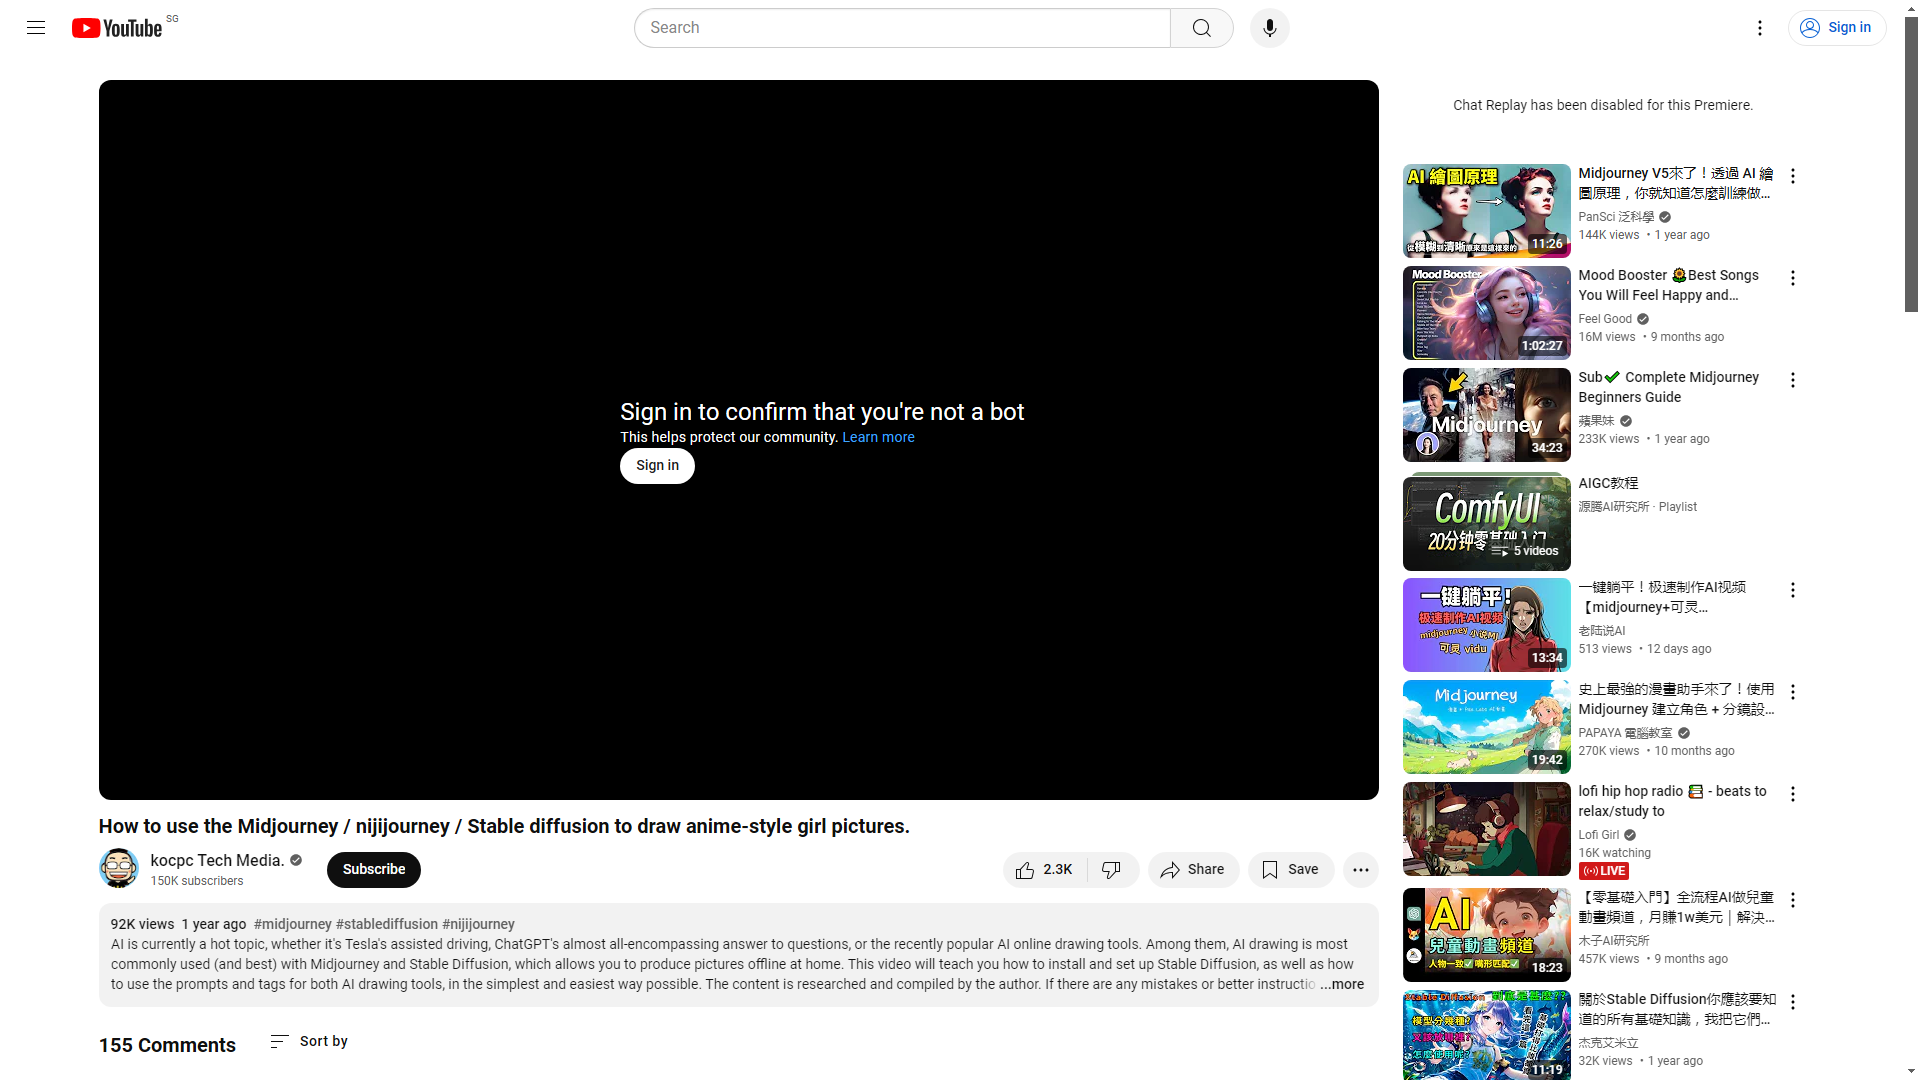Open Mood Booster Best Songs title
This screenshot has height=1080, width=1920.
point(1668,286)
